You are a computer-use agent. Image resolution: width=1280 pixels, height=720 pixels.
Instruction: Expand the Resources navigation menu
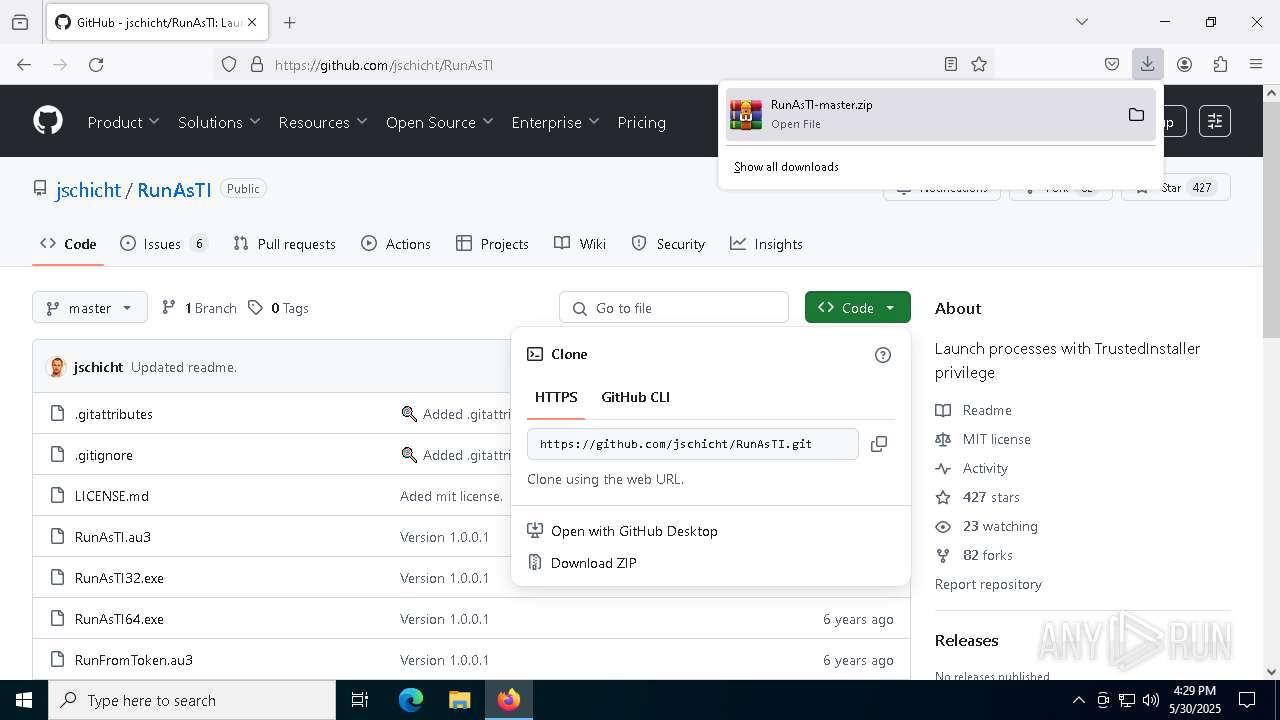click(323, 122)
